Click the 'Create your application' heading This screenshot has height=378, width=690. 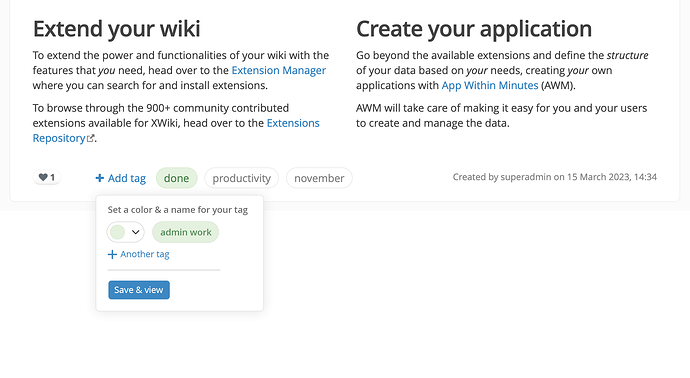pyautogui.click(x=474, y=29)
